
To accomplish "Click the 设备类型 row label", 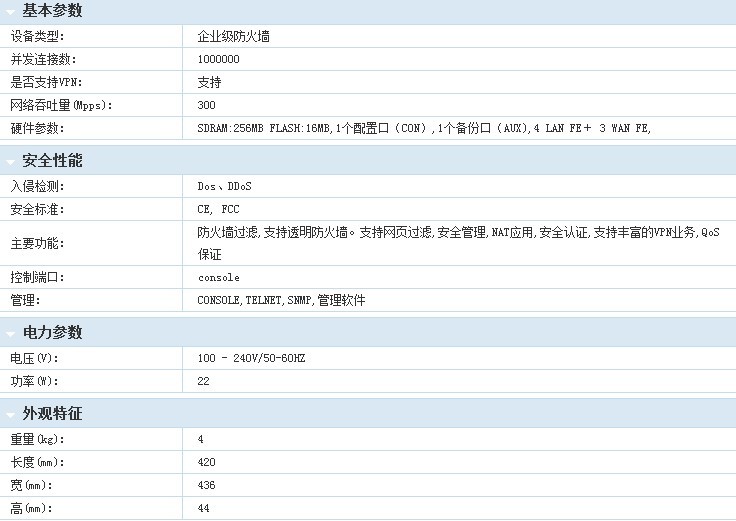I will (x=37, y=36).
